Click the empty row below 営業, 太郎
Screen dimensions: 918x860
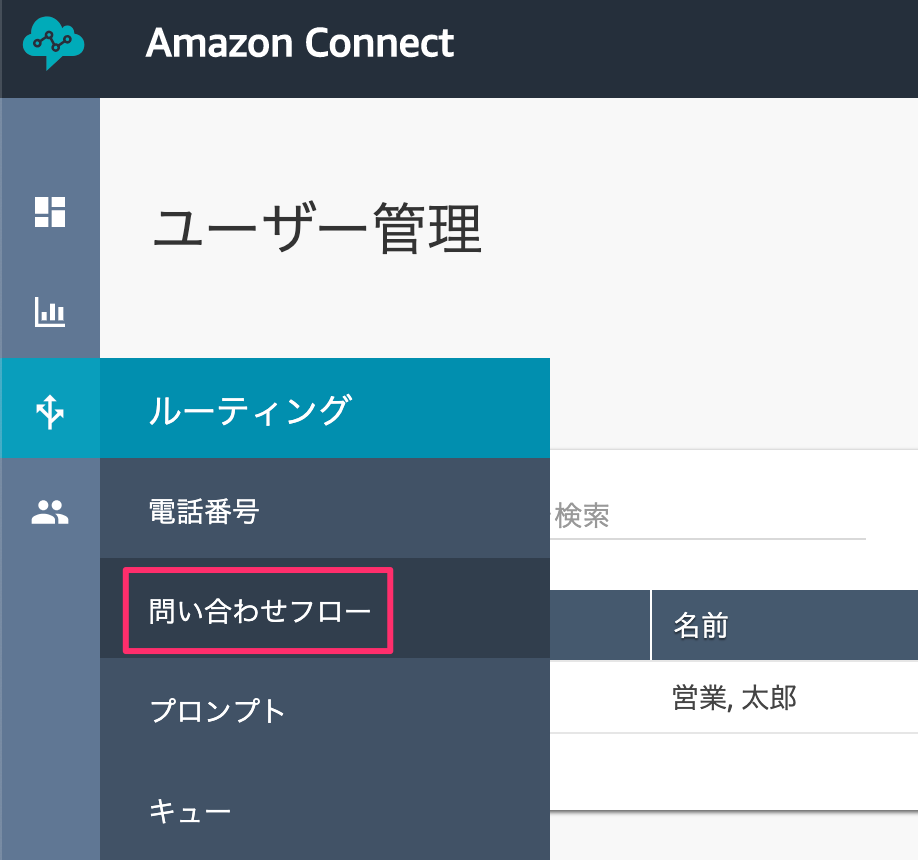point(734,771)
